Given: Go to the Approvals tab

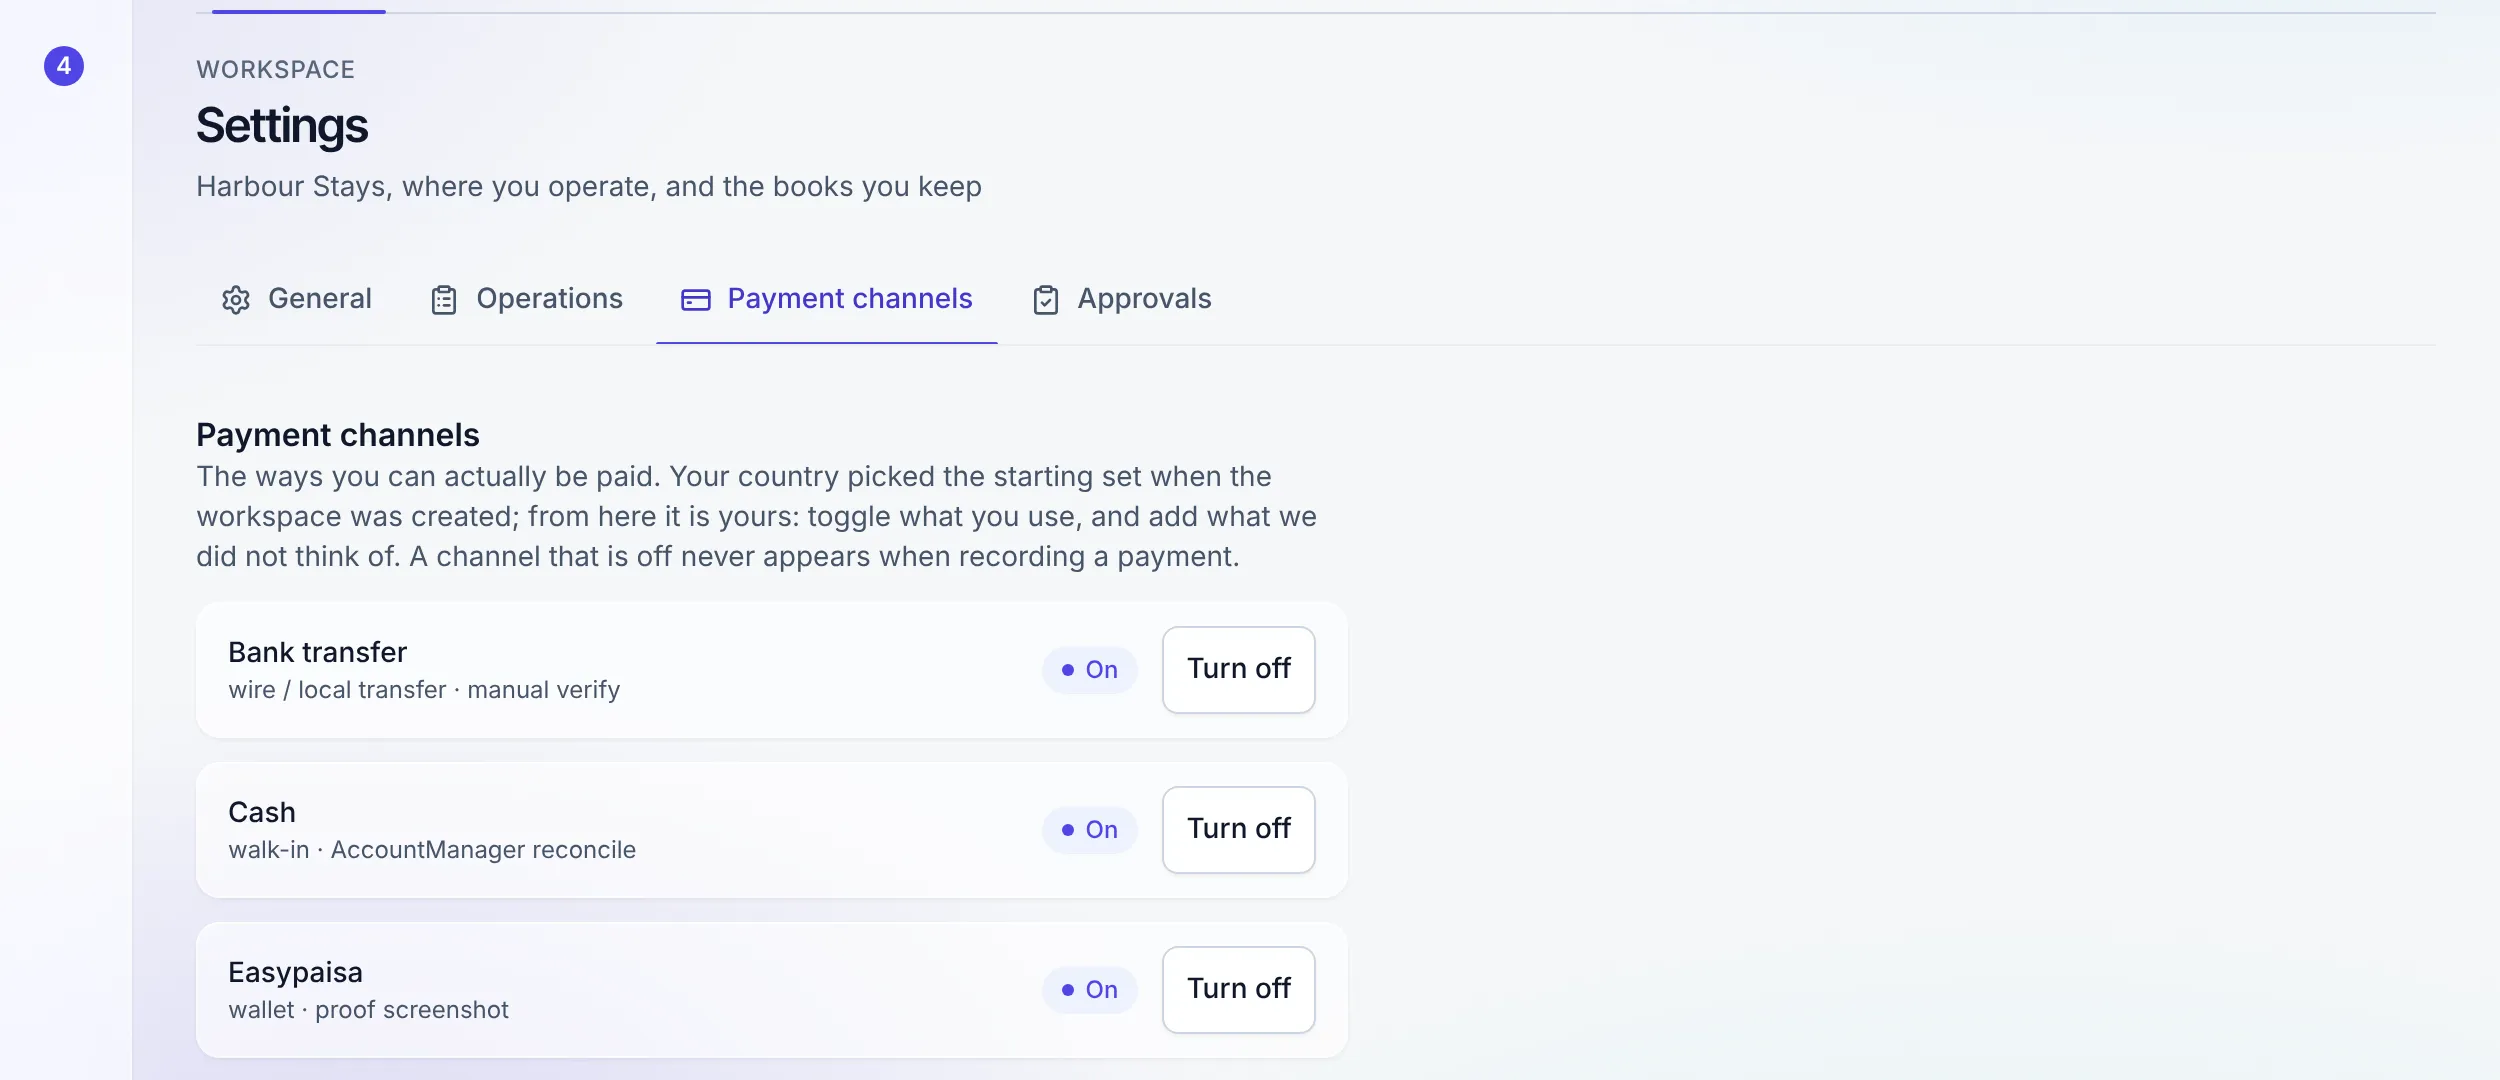Looking at the screenshot, I should click(1121, 299).
